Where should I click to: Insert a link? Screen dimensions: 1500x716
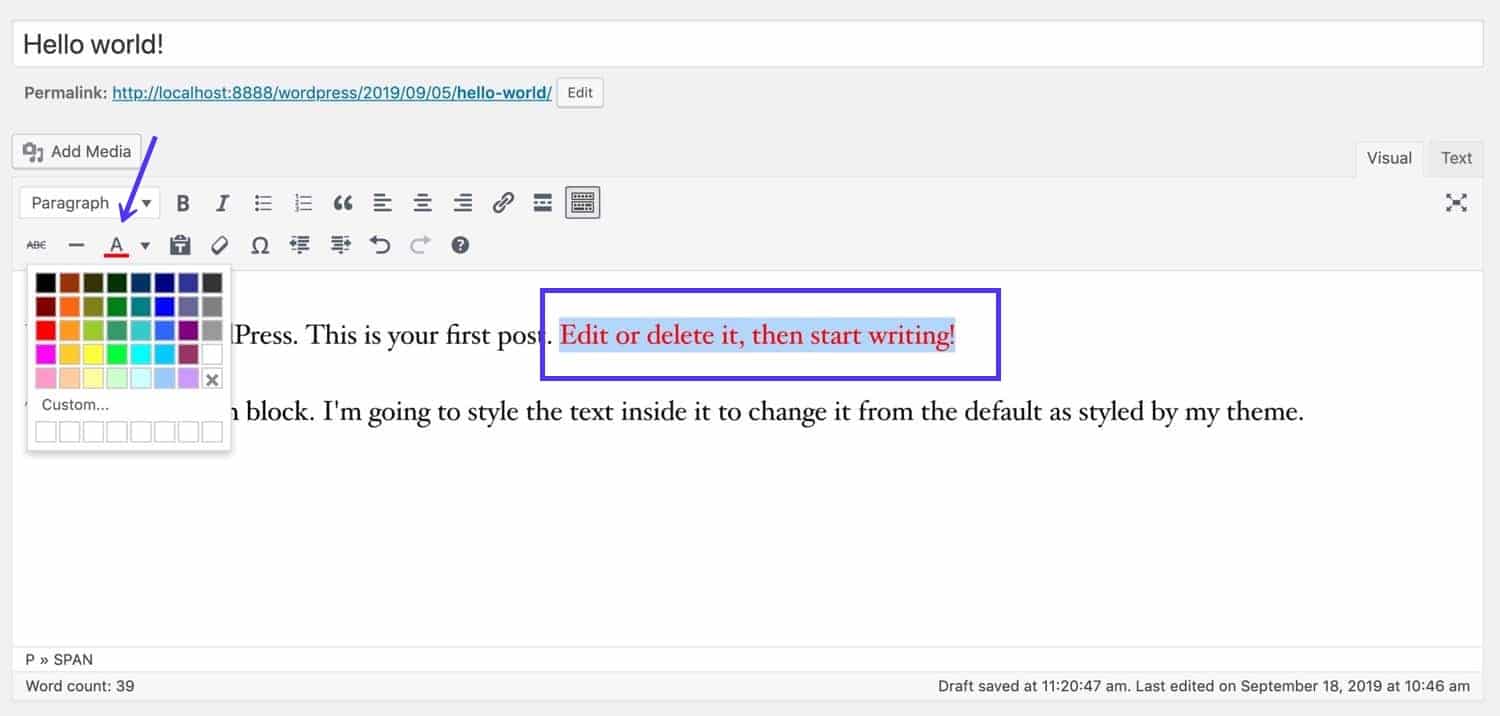(503, 202)
